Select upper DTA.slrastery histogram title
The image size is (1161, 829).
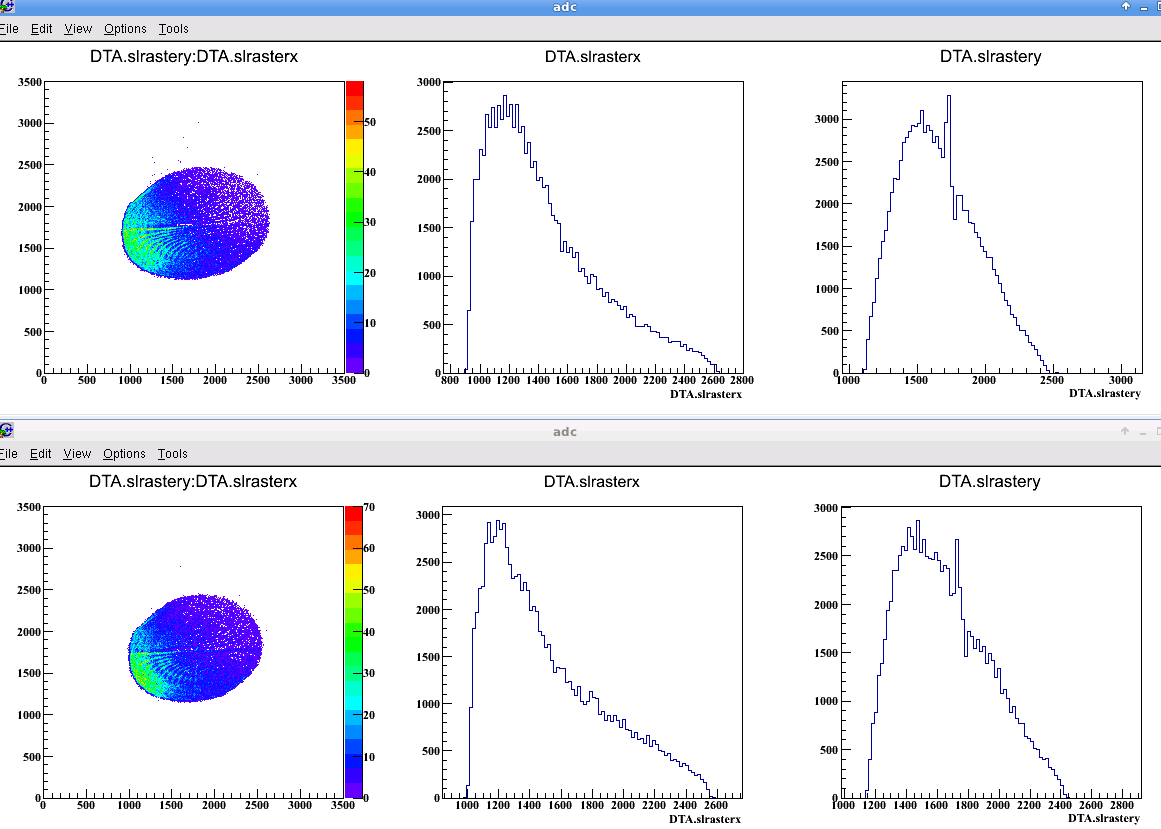991,57
